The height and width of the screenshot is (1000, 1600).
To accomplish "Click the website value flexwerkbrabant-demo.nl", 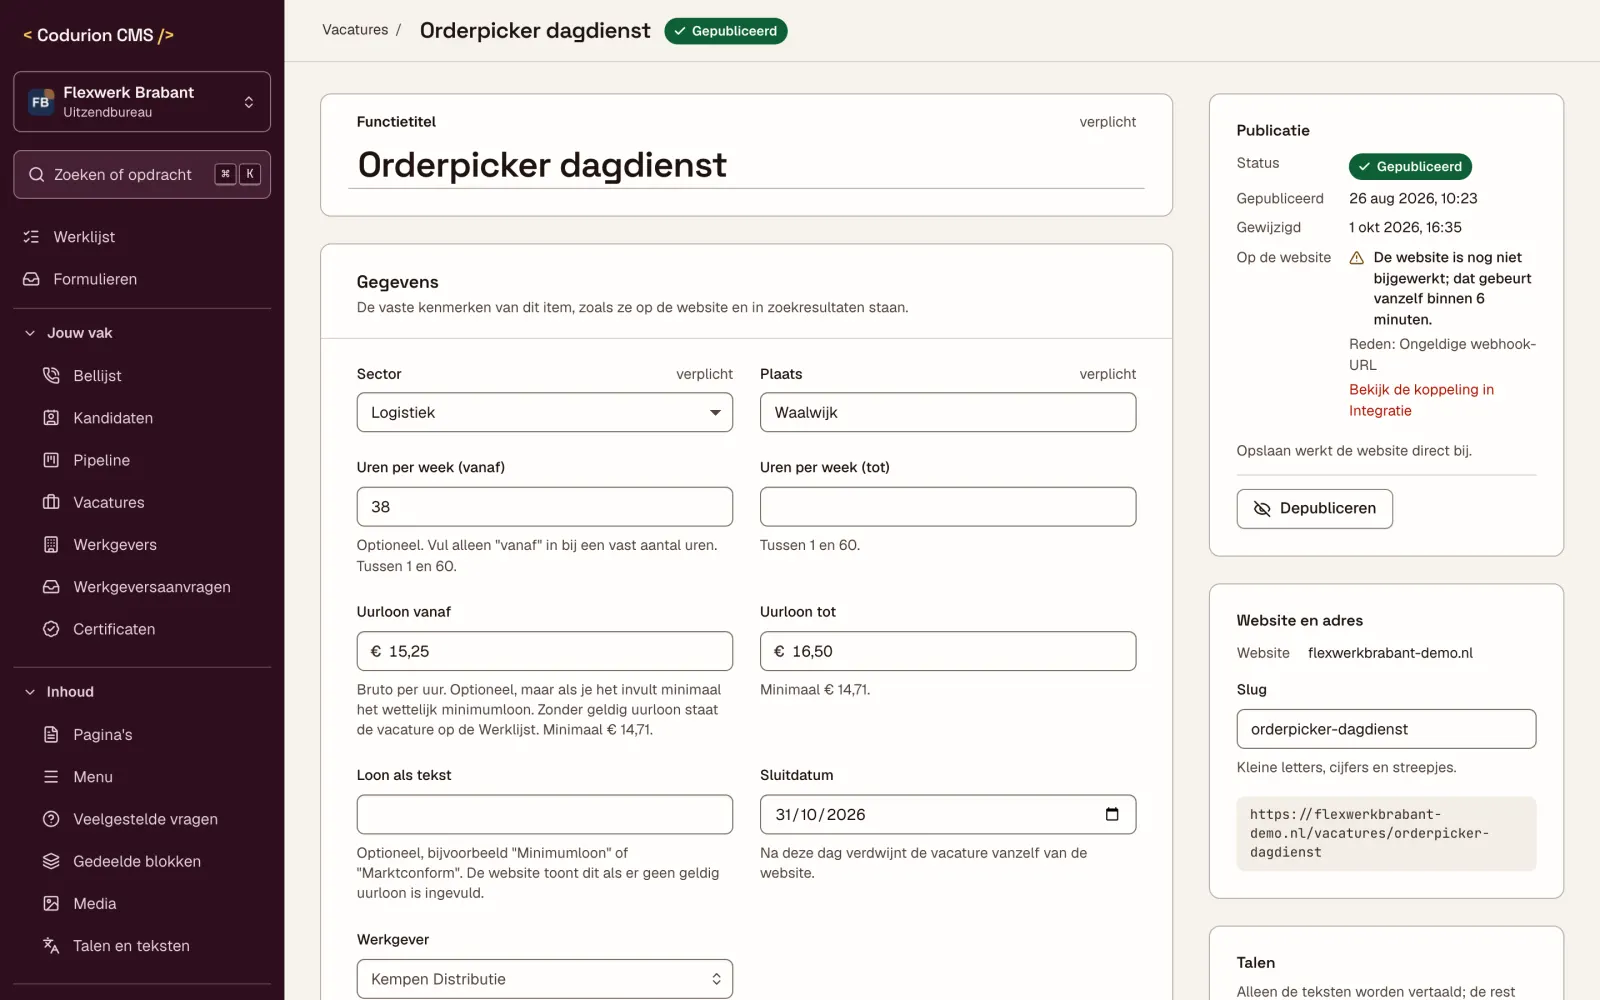I will (x=1390, y=653).
